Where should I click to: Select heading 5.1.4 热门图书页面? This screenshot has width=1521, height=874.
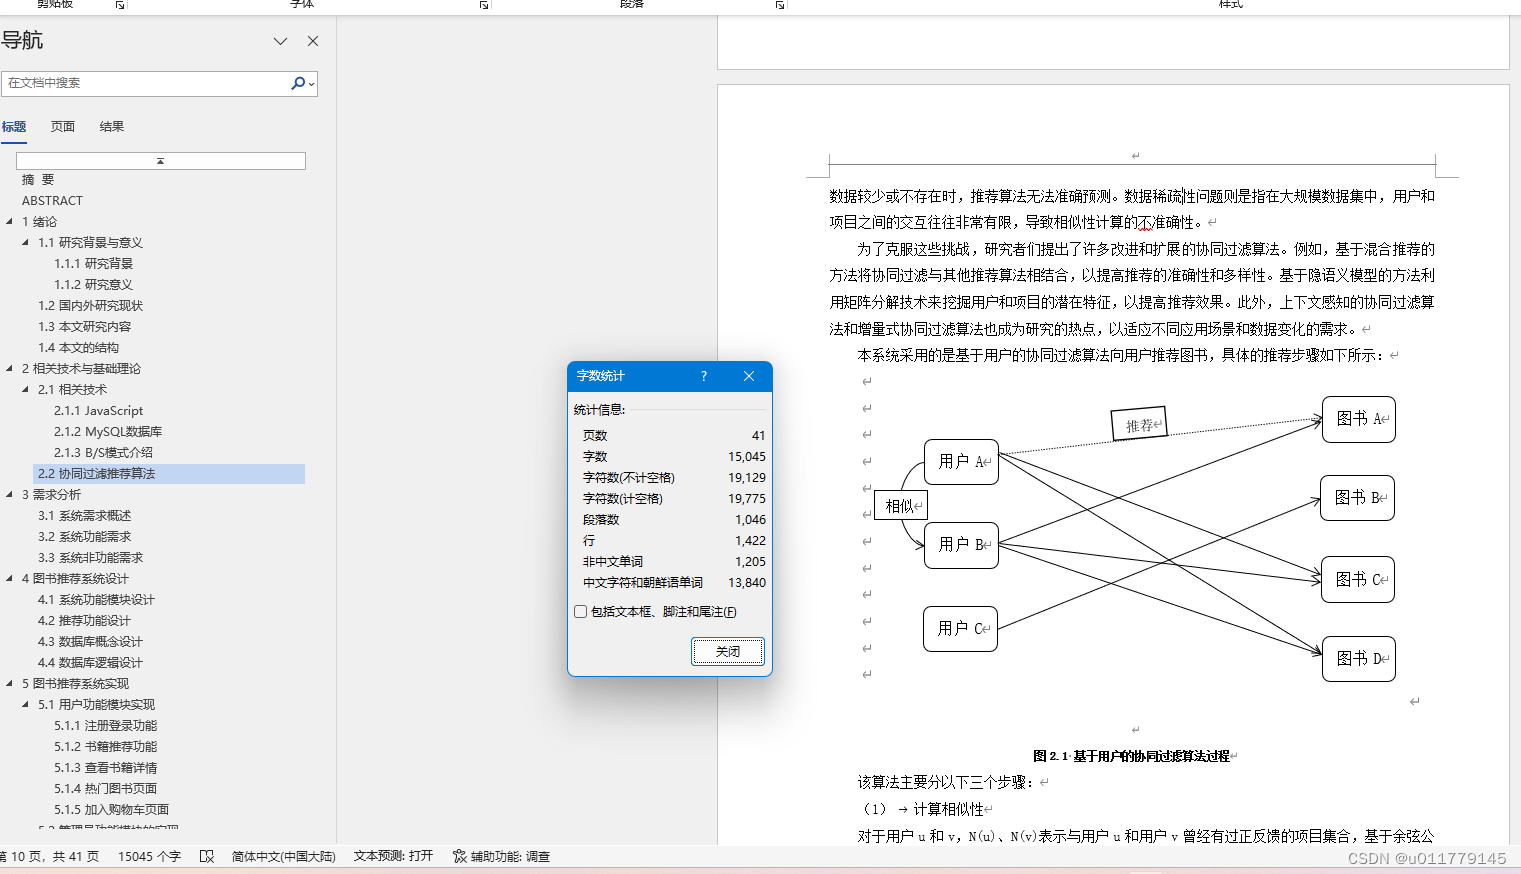click(105, 789)
